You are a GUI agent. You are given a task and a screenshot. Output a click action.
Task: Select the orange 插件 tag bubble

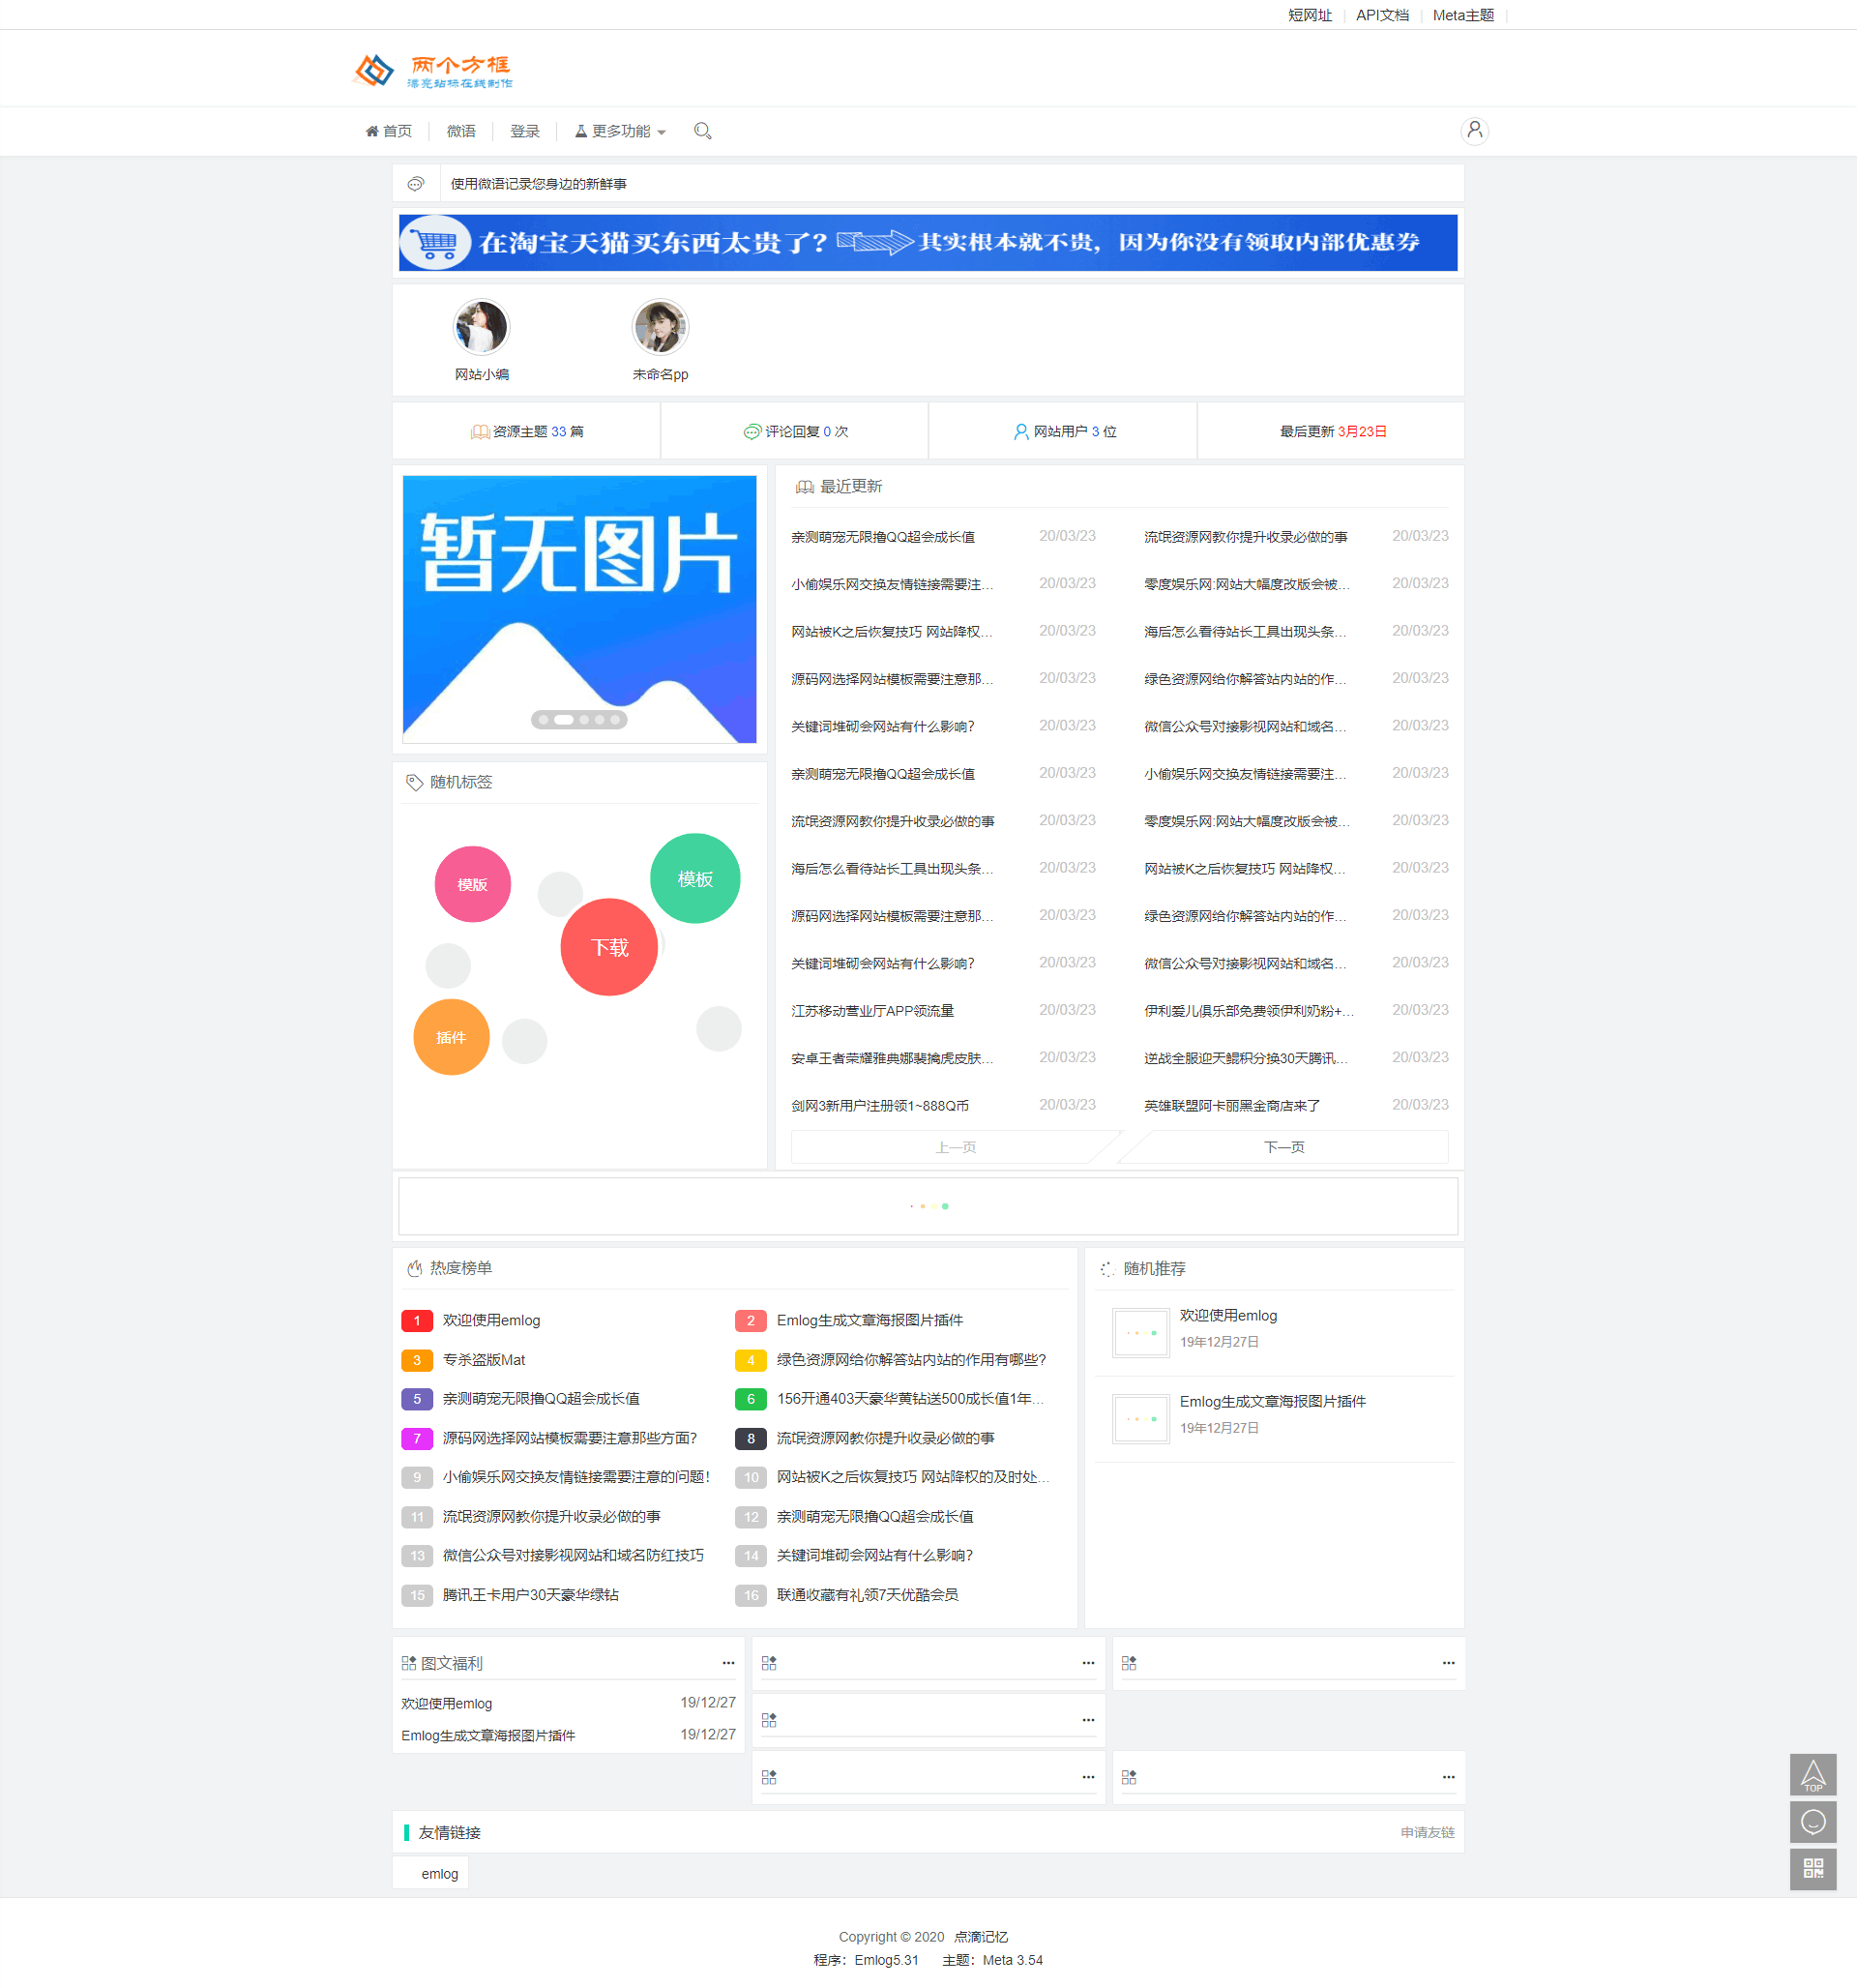point(451,1037)
